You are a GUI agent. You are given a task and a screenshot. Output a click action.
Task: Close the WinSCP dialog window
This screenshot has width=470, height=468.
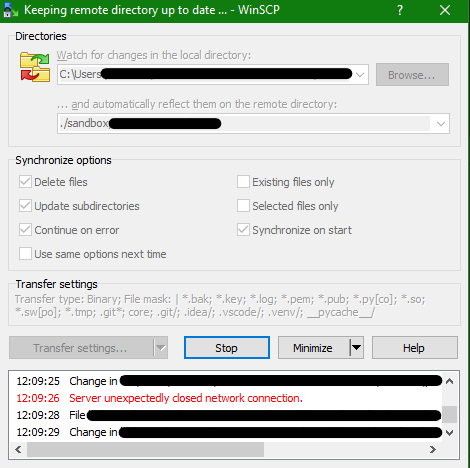(x=445, y=10)
